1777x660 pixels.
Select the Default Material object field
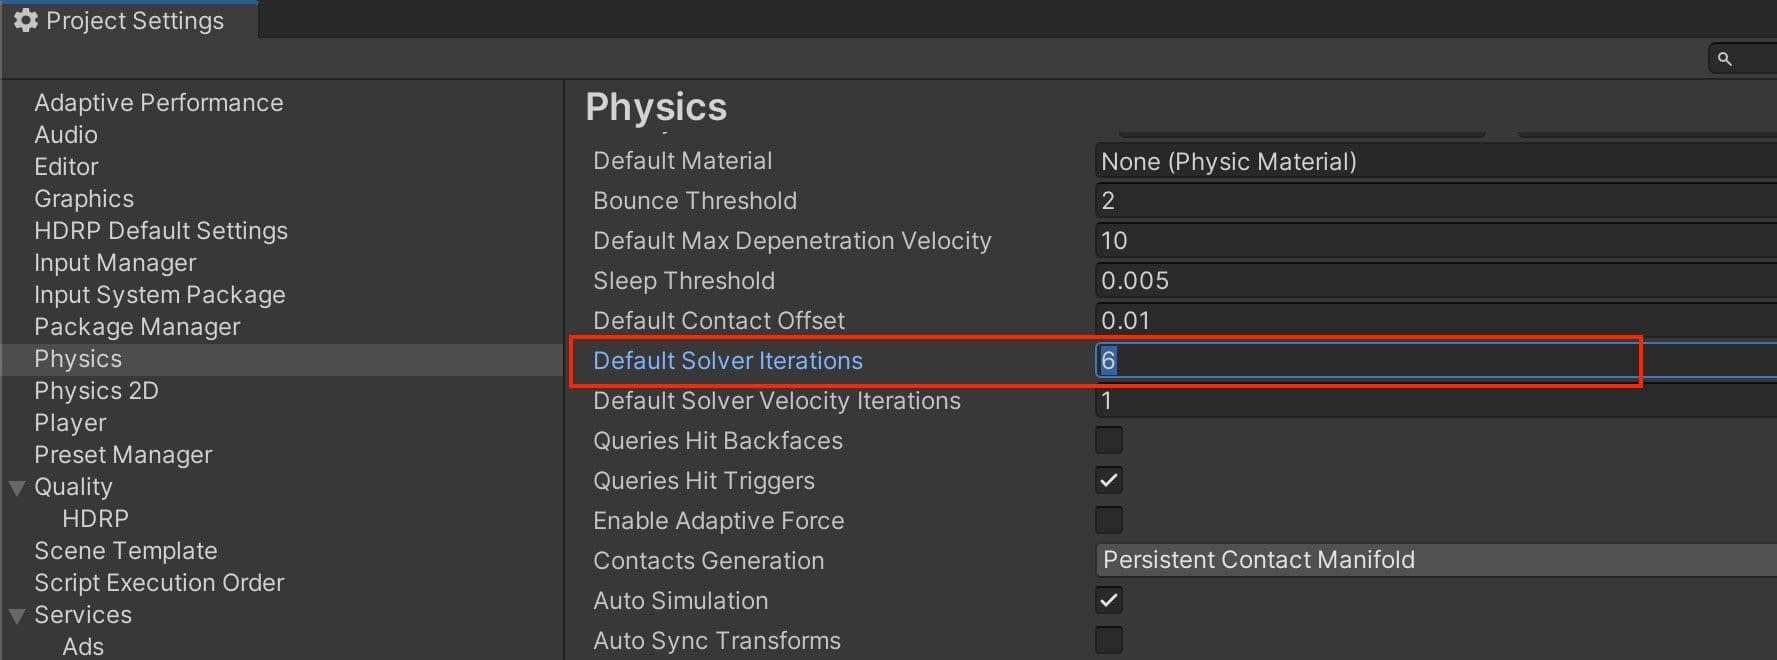[x=1430, y=161]
